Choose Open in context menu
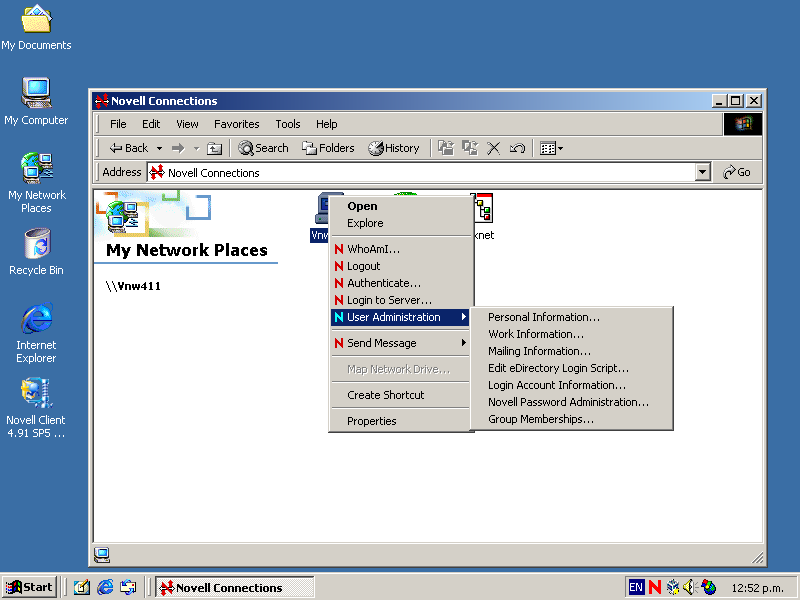Screen dimensions: 800x600 coord(400,206)
